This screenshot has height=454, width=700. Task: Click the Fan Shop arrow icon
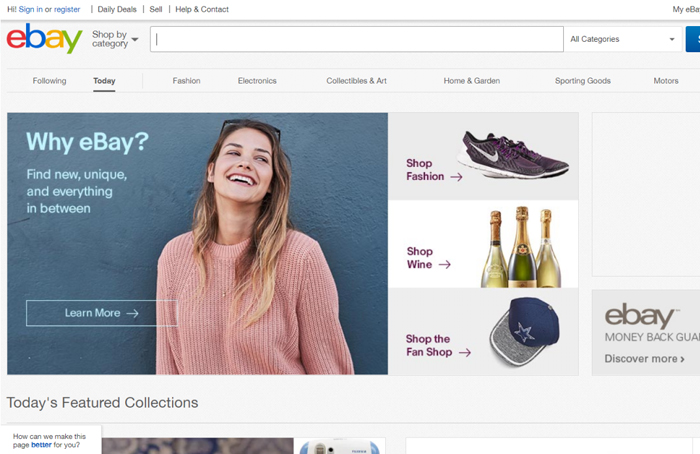coord(465,353)
